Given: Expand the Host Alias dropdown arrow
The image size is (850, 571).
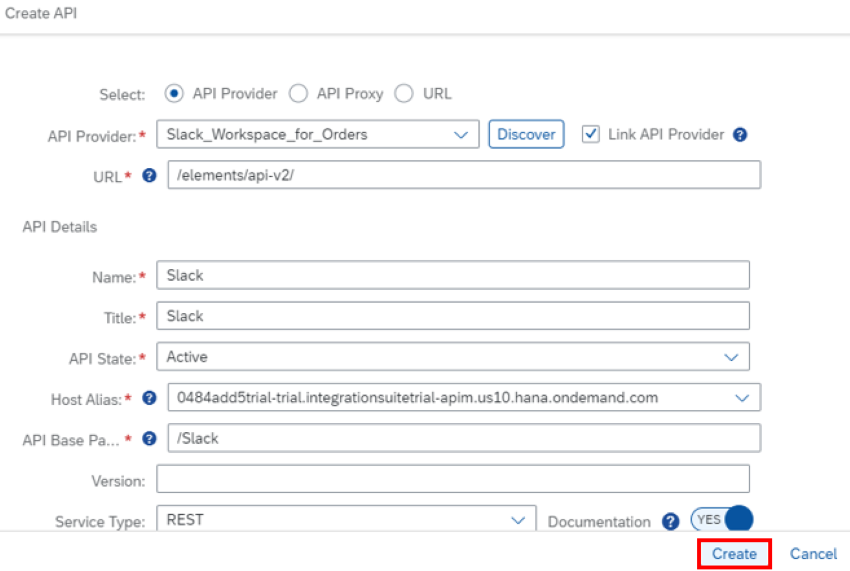Looking at the screenshot, I should point(742,397).
